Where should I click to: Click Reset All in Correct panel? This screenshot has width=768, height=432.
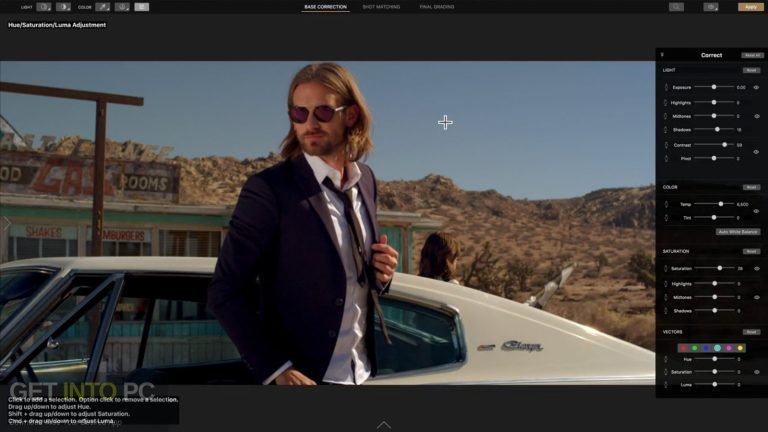[751, 55]
